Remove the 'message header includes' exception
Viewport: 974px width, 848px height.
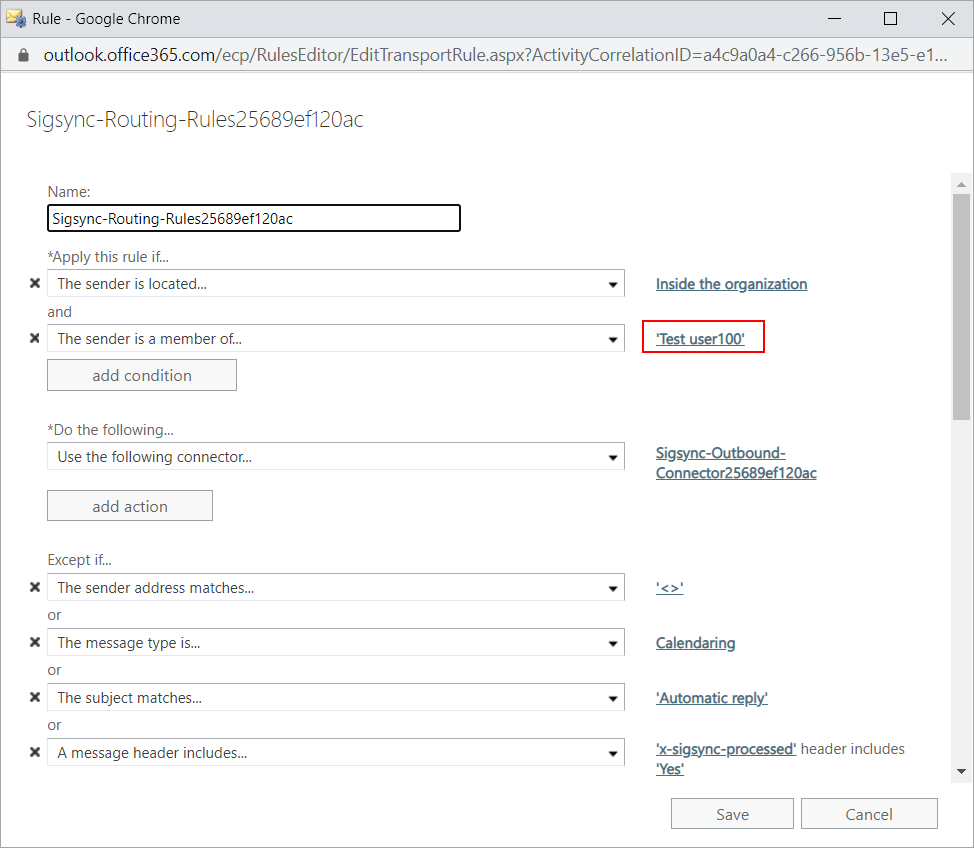35,753
